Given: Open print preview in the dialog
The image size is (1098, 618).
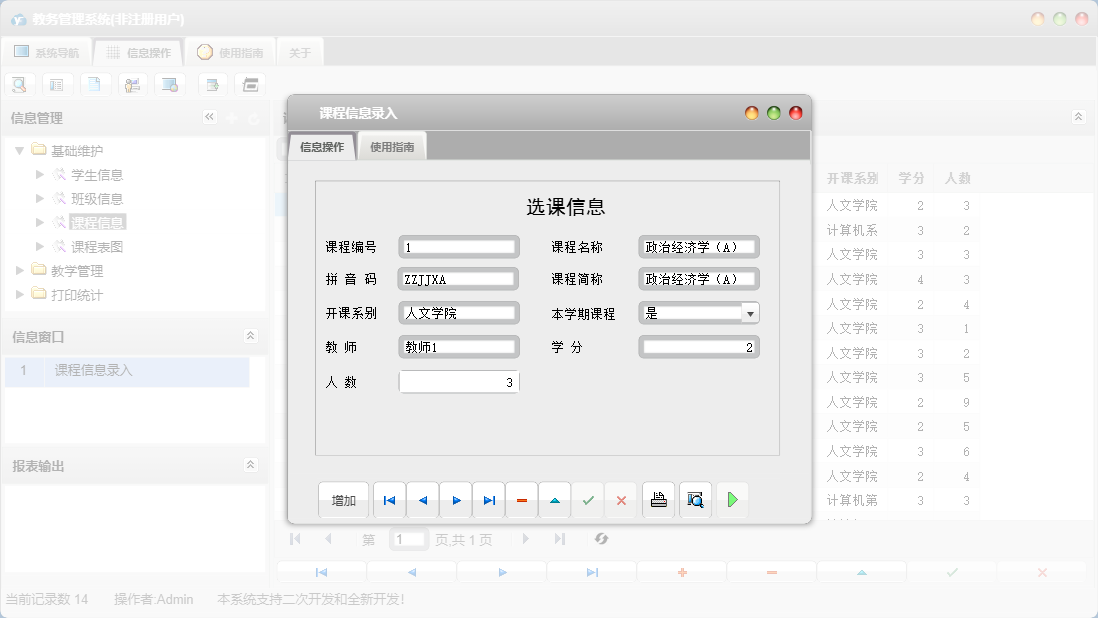Looking at the screenshot, I should click(695, 500).
